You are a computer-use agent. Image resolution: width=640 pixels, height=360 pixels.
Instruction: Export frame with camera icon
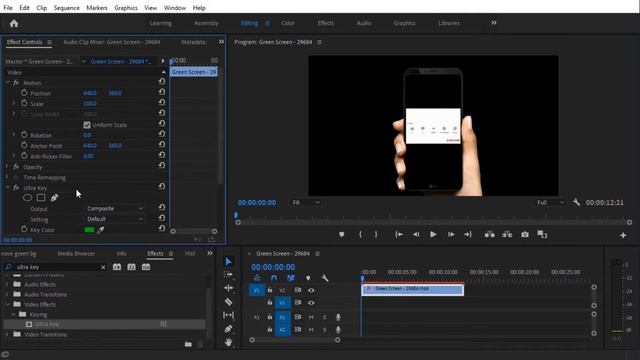tap(525, 234)
